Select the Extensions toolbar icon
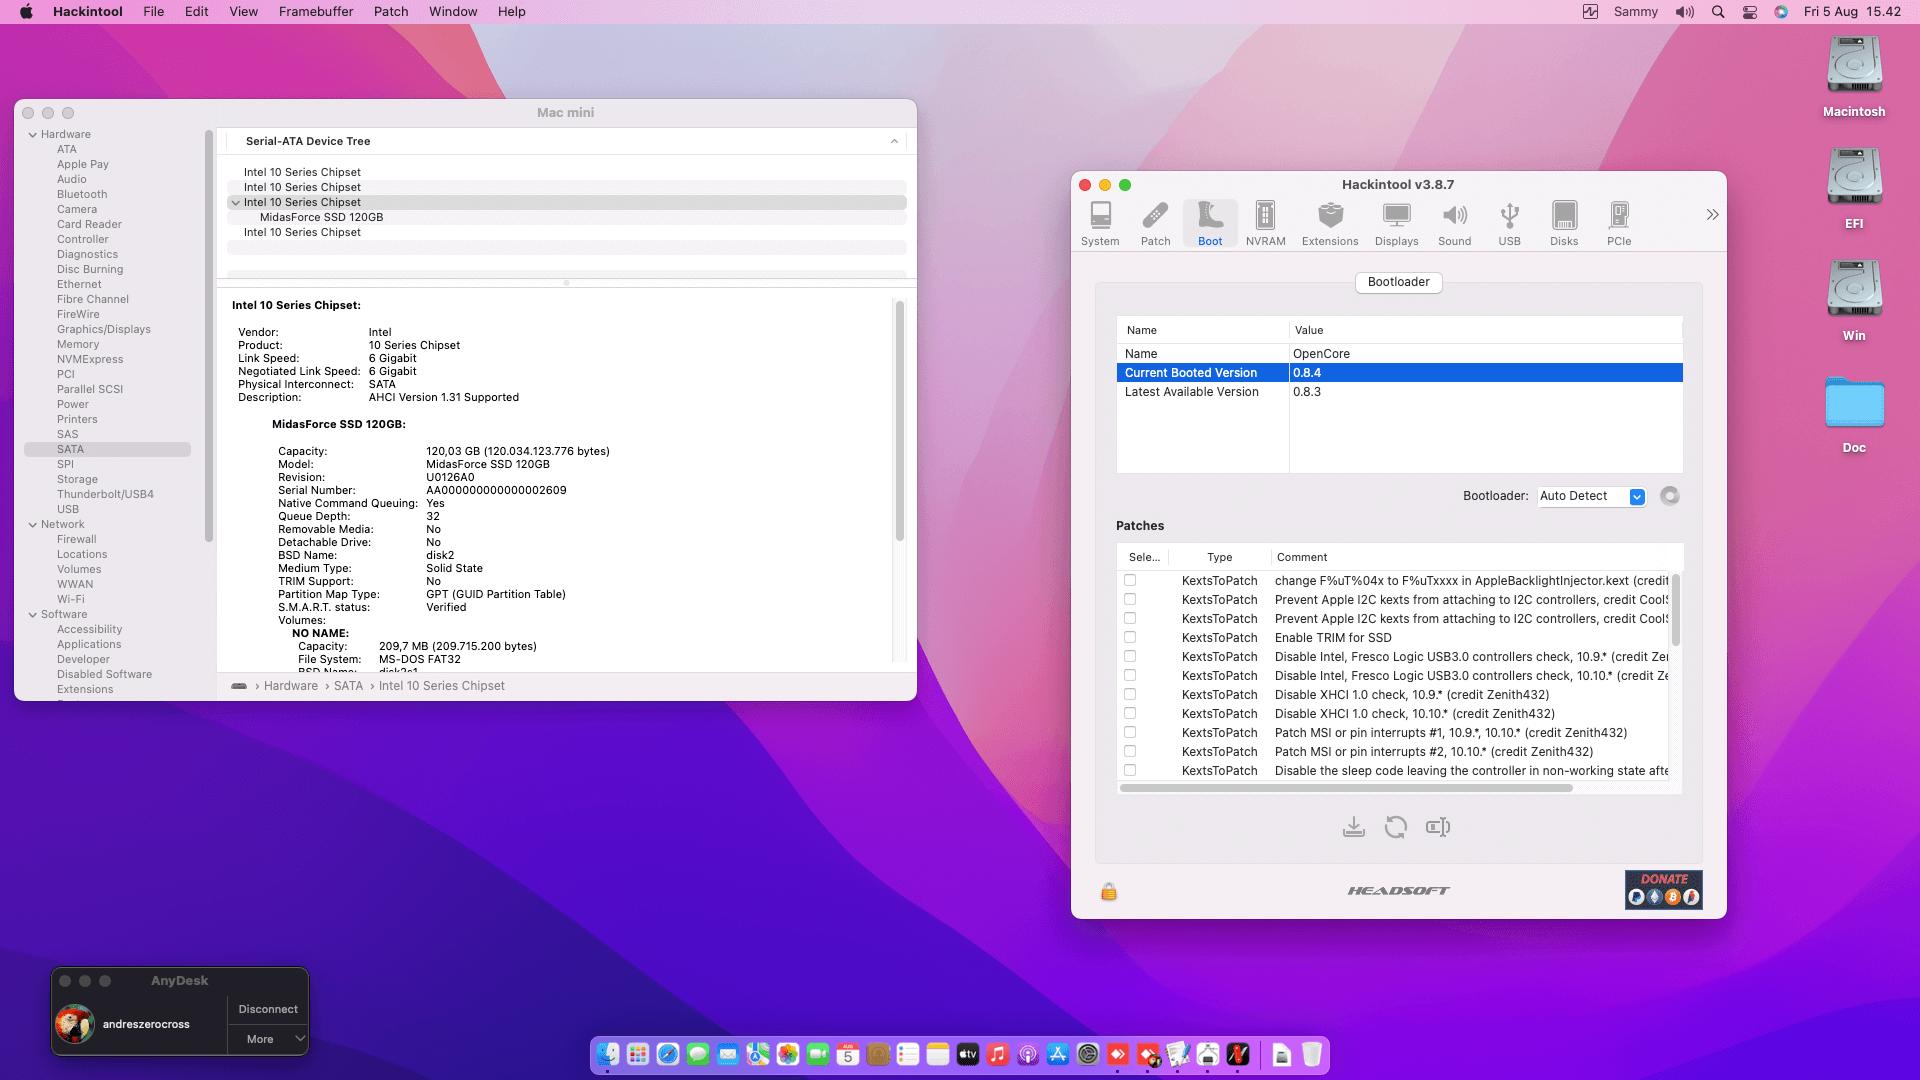 (1330, 224)
